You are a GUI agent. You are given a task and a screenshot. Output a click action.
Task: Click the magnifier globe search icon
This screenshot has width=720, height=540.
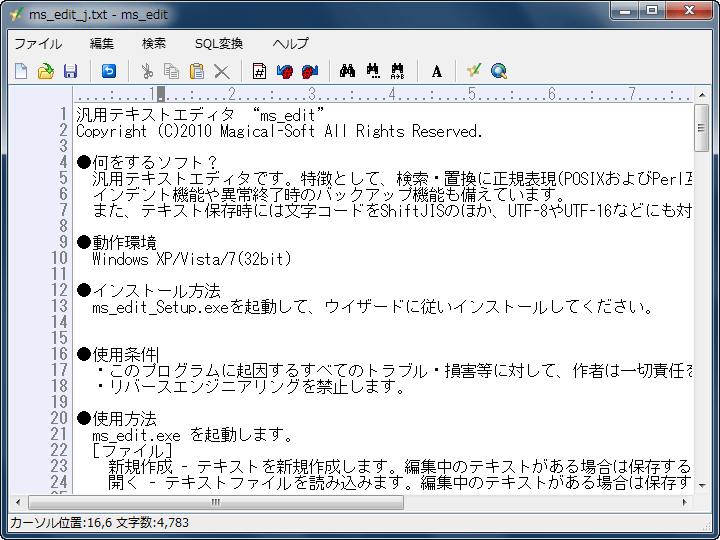[499, 71]
